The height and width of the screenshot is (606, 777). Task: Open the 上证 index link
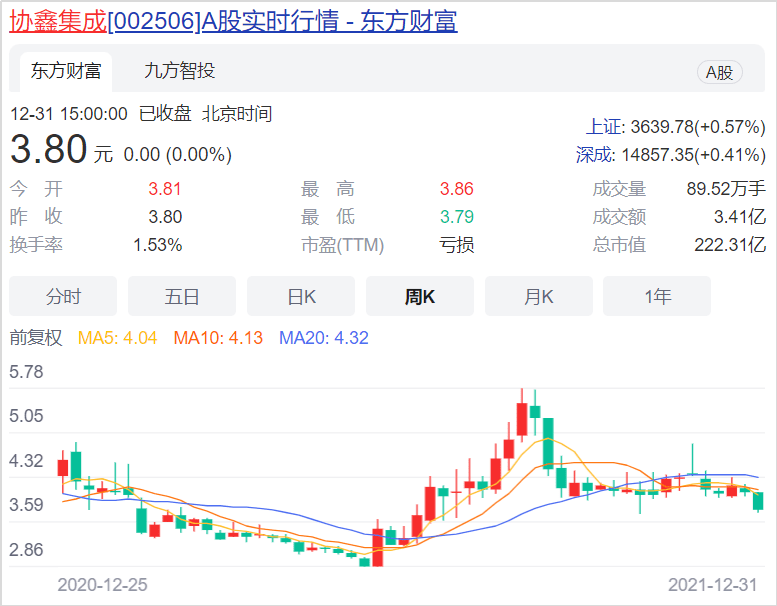pyautogui.click(x=603, y=127)
